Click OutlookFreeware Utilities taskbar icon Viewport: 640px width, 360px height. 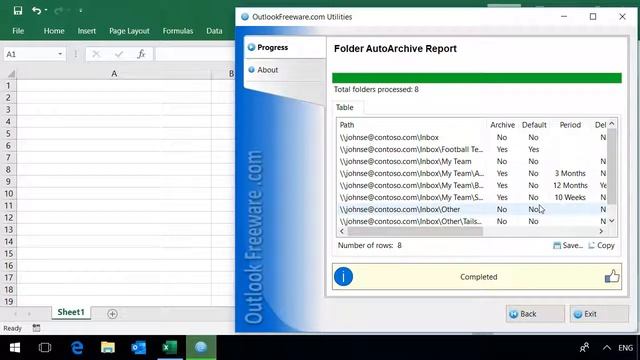click(x=201, y=347)
